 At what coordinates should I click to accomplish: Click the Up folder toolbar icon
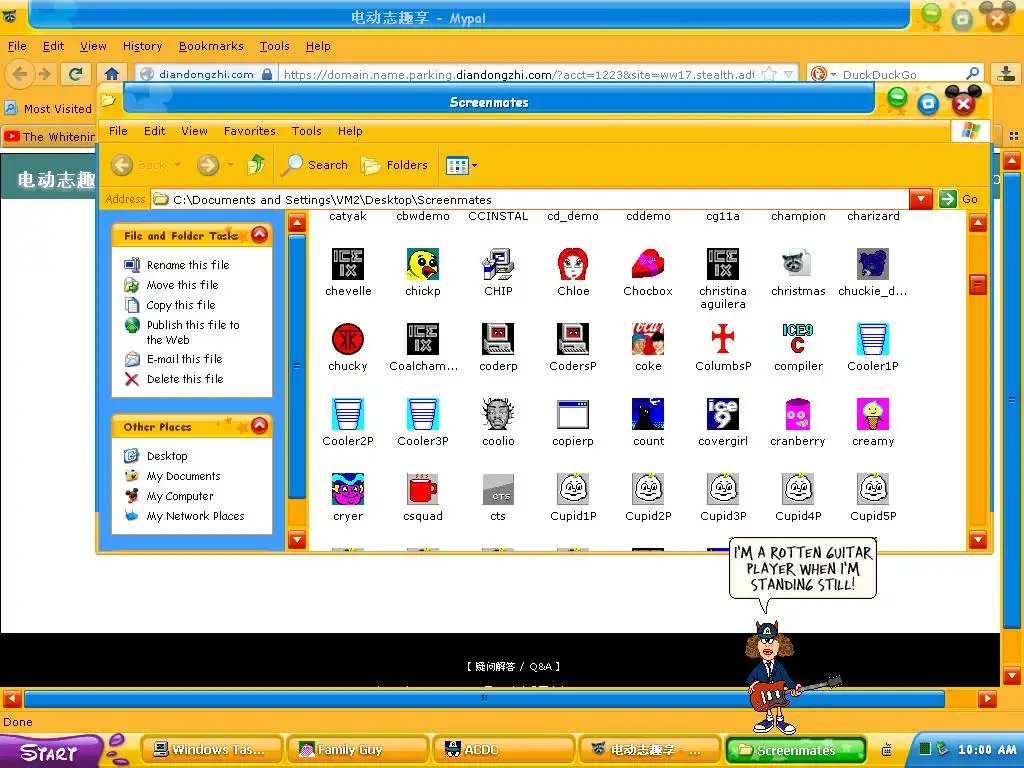pos(256,165)
